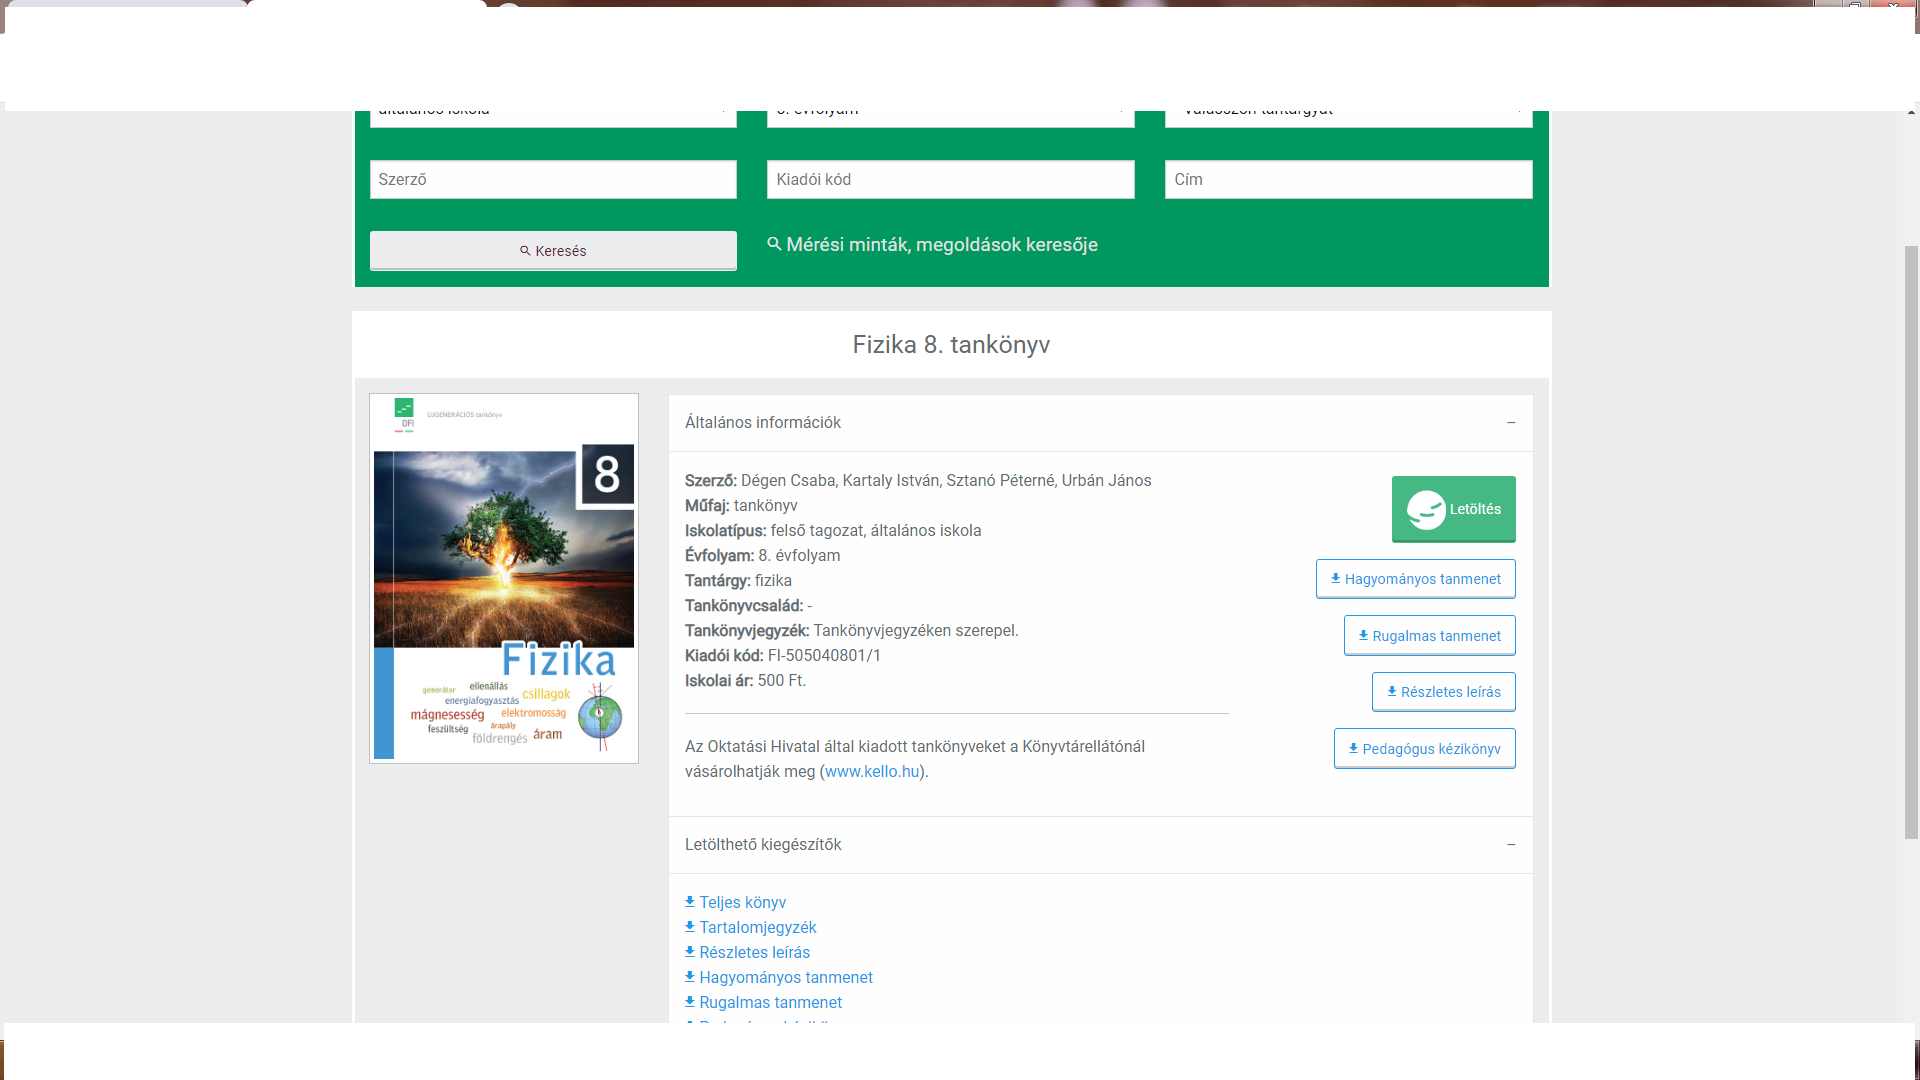Collapse the Általános információk panel
This screenshot has width=1920, height=1080.
pyautogui.click(x=1510, y=423)
